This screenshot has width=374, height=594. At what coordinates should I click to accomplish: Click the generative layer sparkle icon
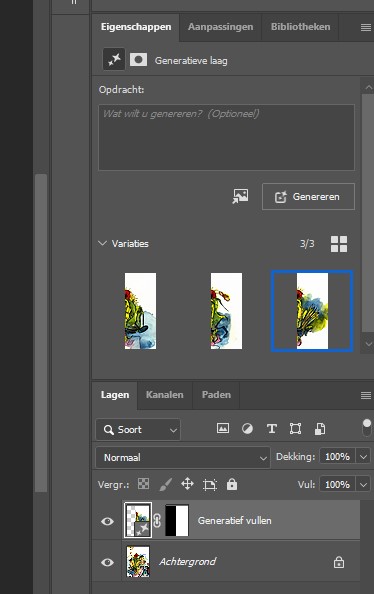coord(114,59)
